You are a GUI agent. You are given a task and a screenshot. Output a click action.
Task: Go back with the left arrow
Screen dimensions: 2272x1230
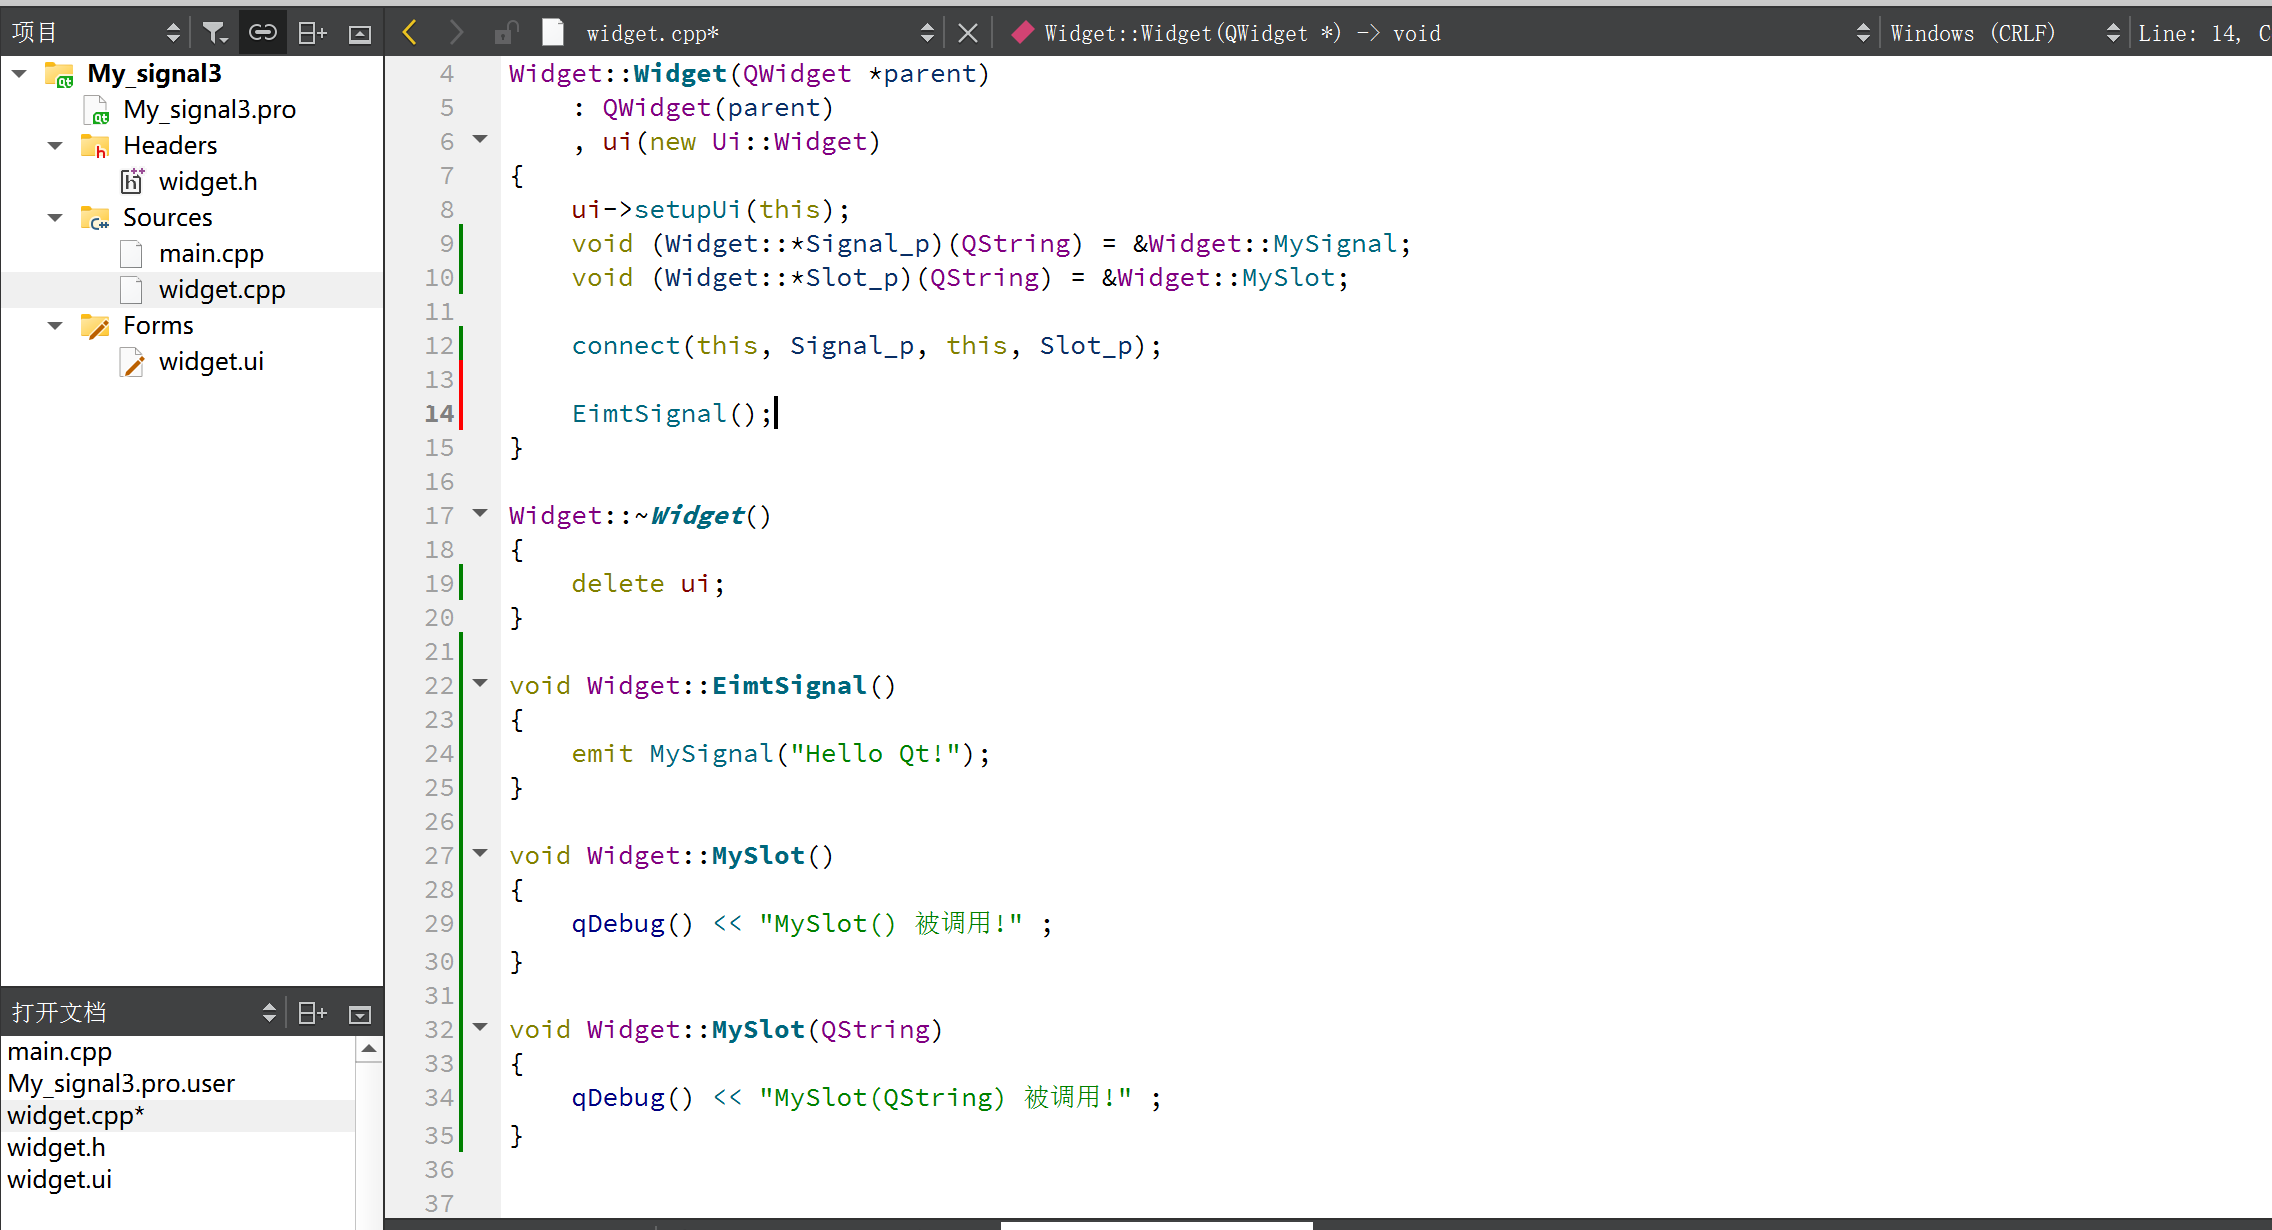coord(409,33)
